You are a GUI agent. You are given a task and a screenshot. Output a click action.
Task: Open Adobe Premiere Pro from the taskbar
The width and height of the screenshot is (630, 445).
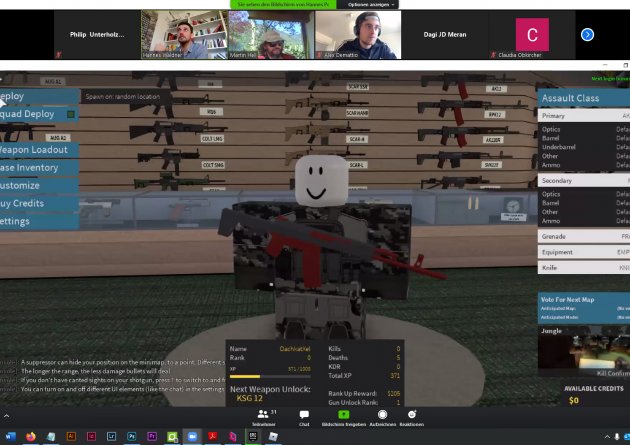click(x=152, y=437)
